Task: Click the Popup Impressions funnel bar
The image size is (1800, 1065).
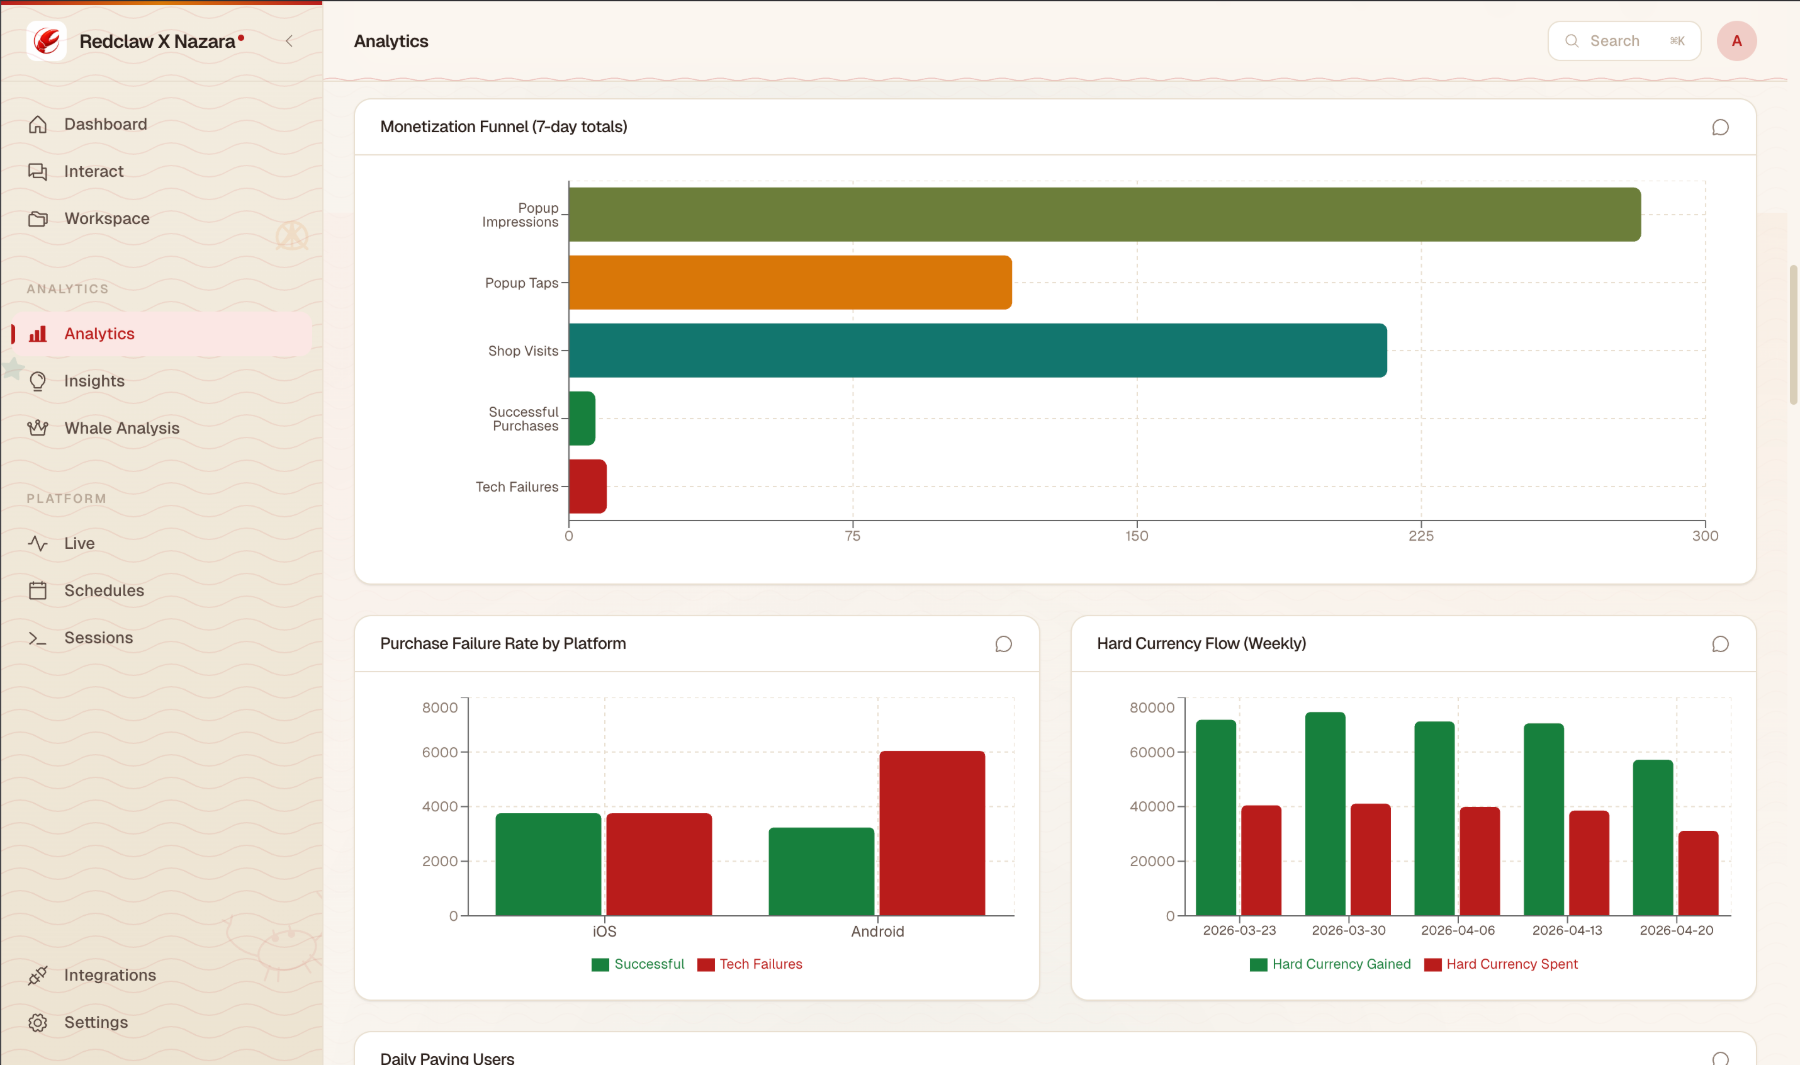Action: tap(1105, 214)
